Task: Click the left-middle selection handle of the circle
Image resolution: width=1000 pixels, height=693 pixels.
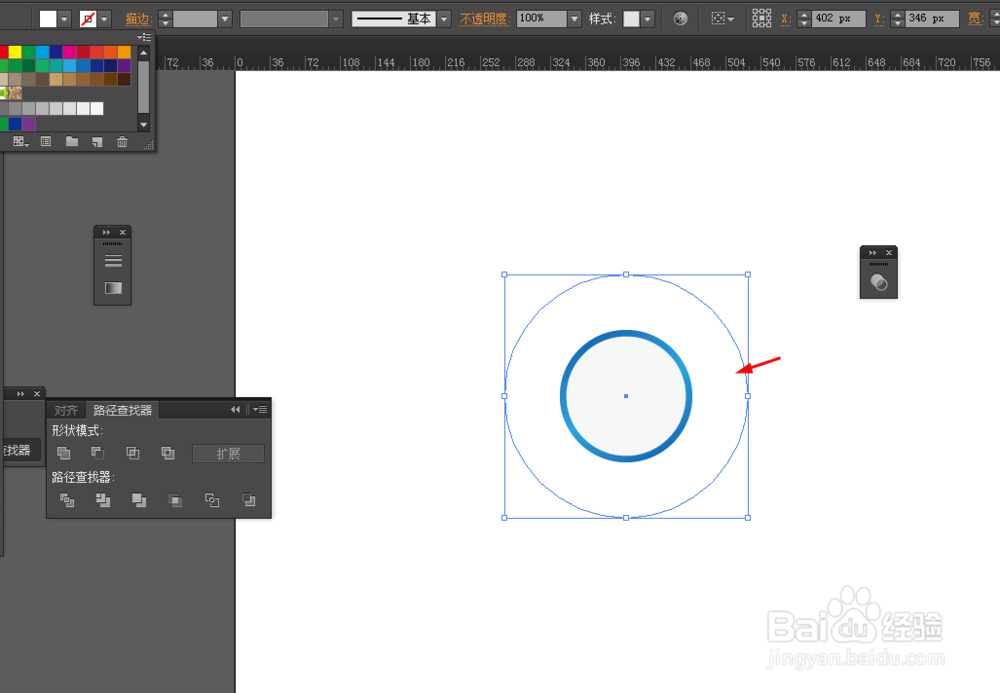Action: coord(504,396)
